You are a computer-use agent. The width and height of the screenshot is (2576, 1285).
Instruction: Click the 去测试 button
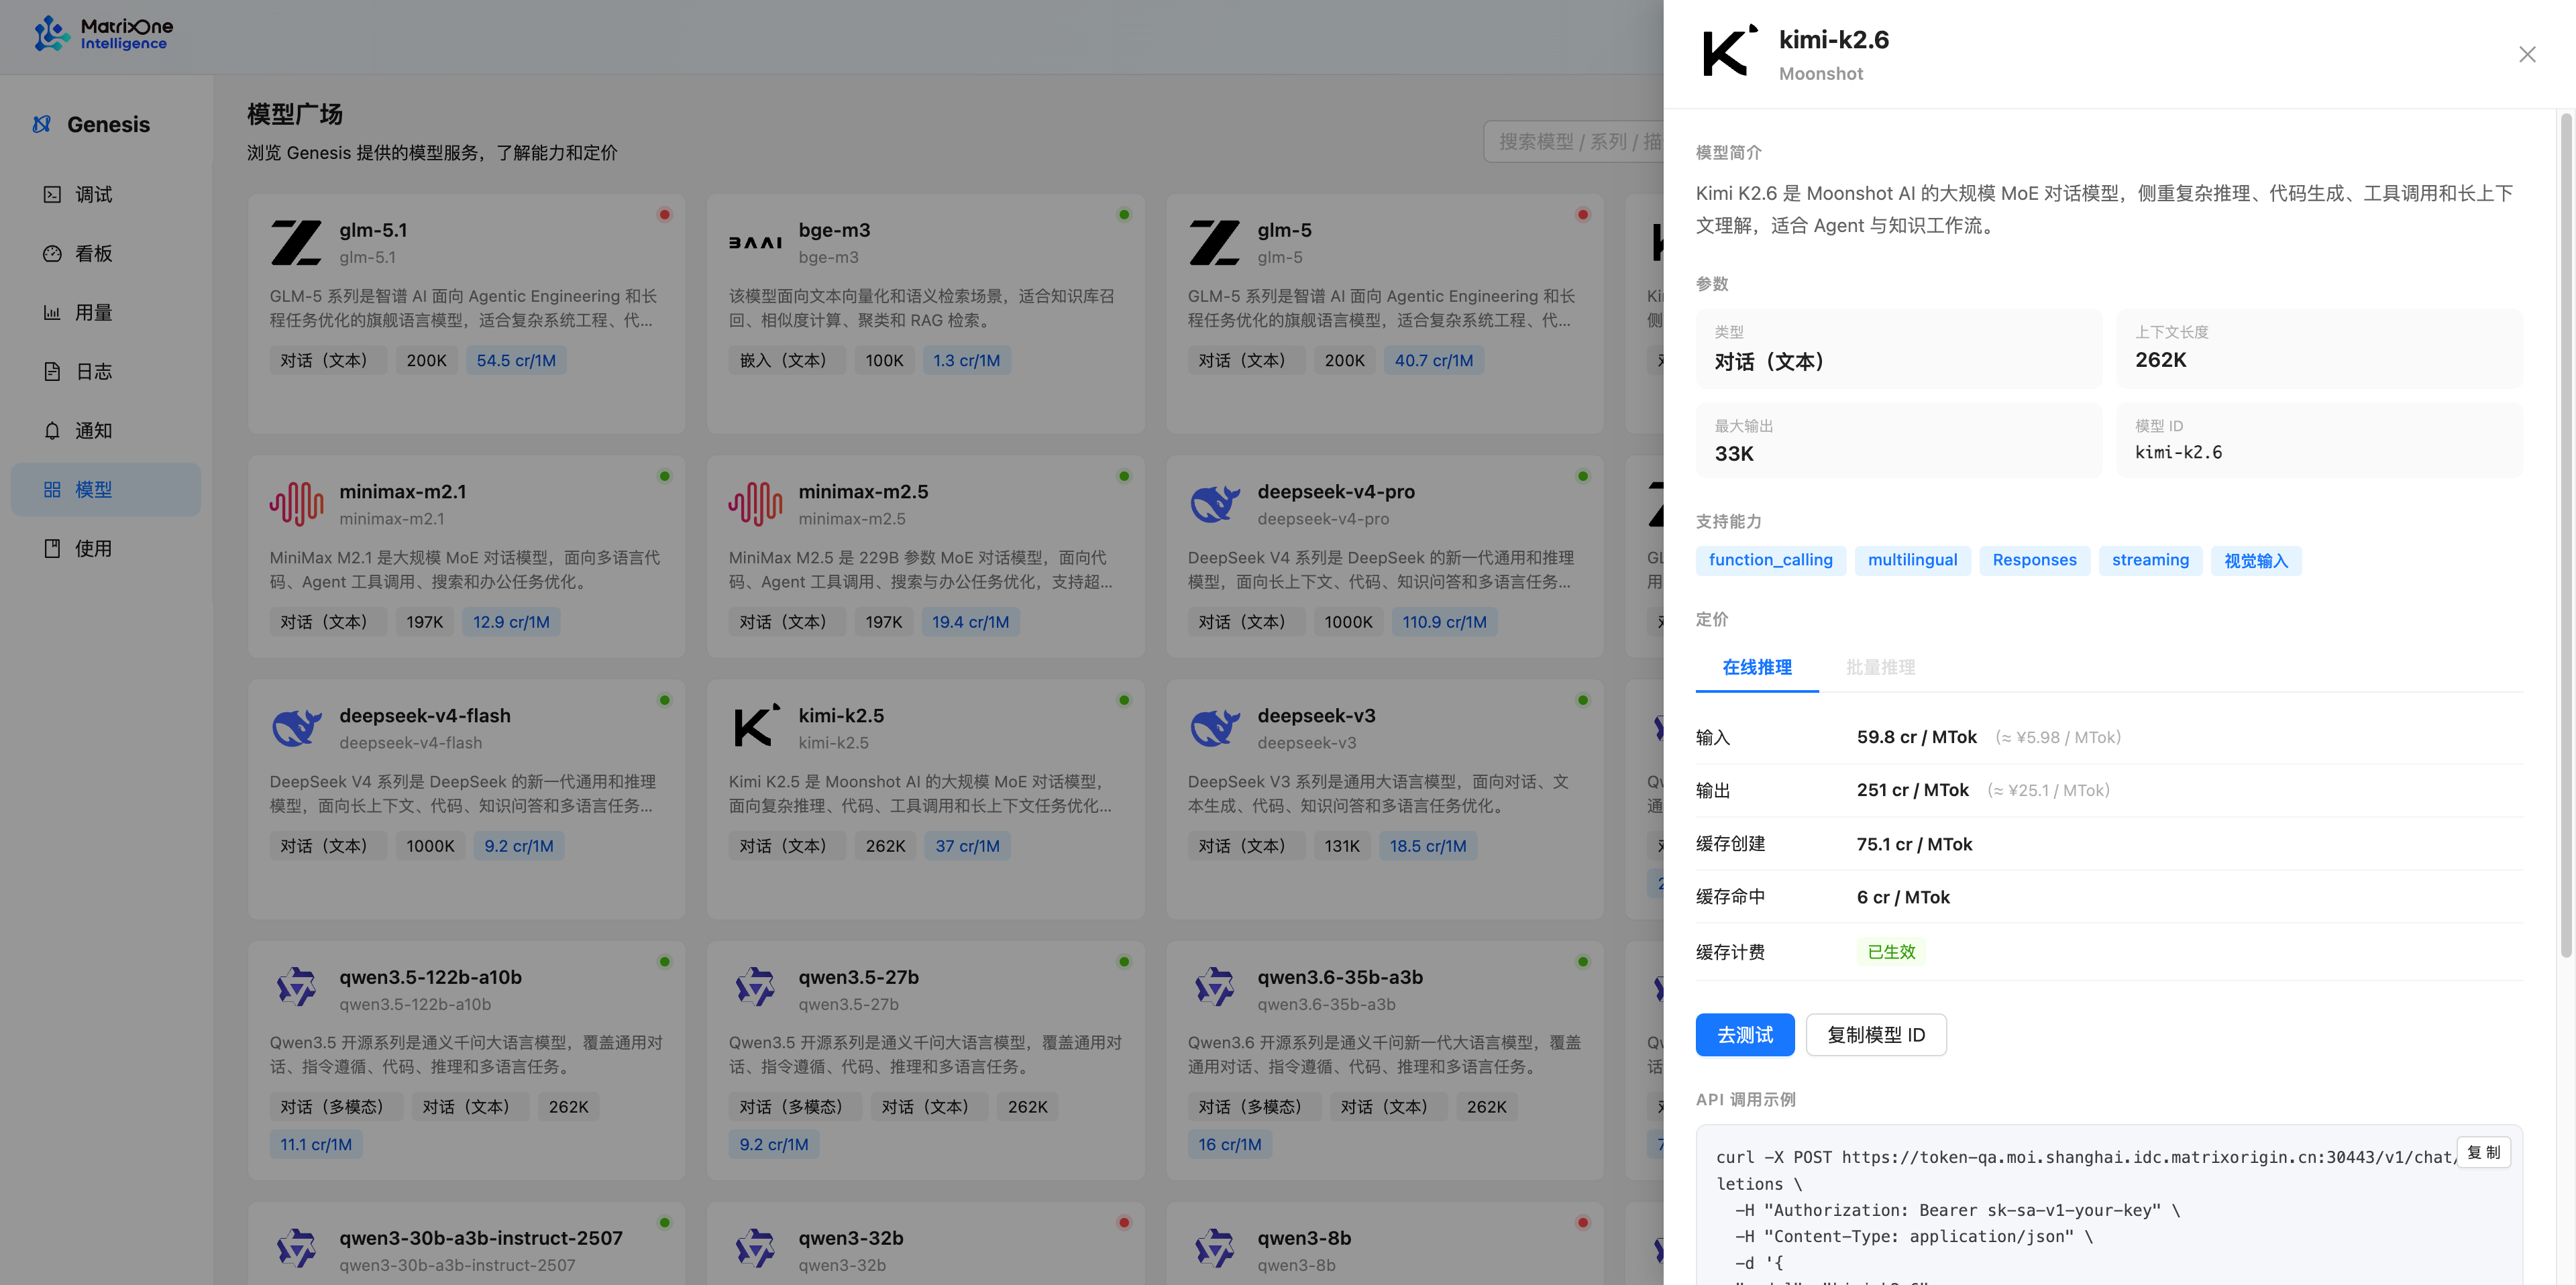point(1745,1035)
